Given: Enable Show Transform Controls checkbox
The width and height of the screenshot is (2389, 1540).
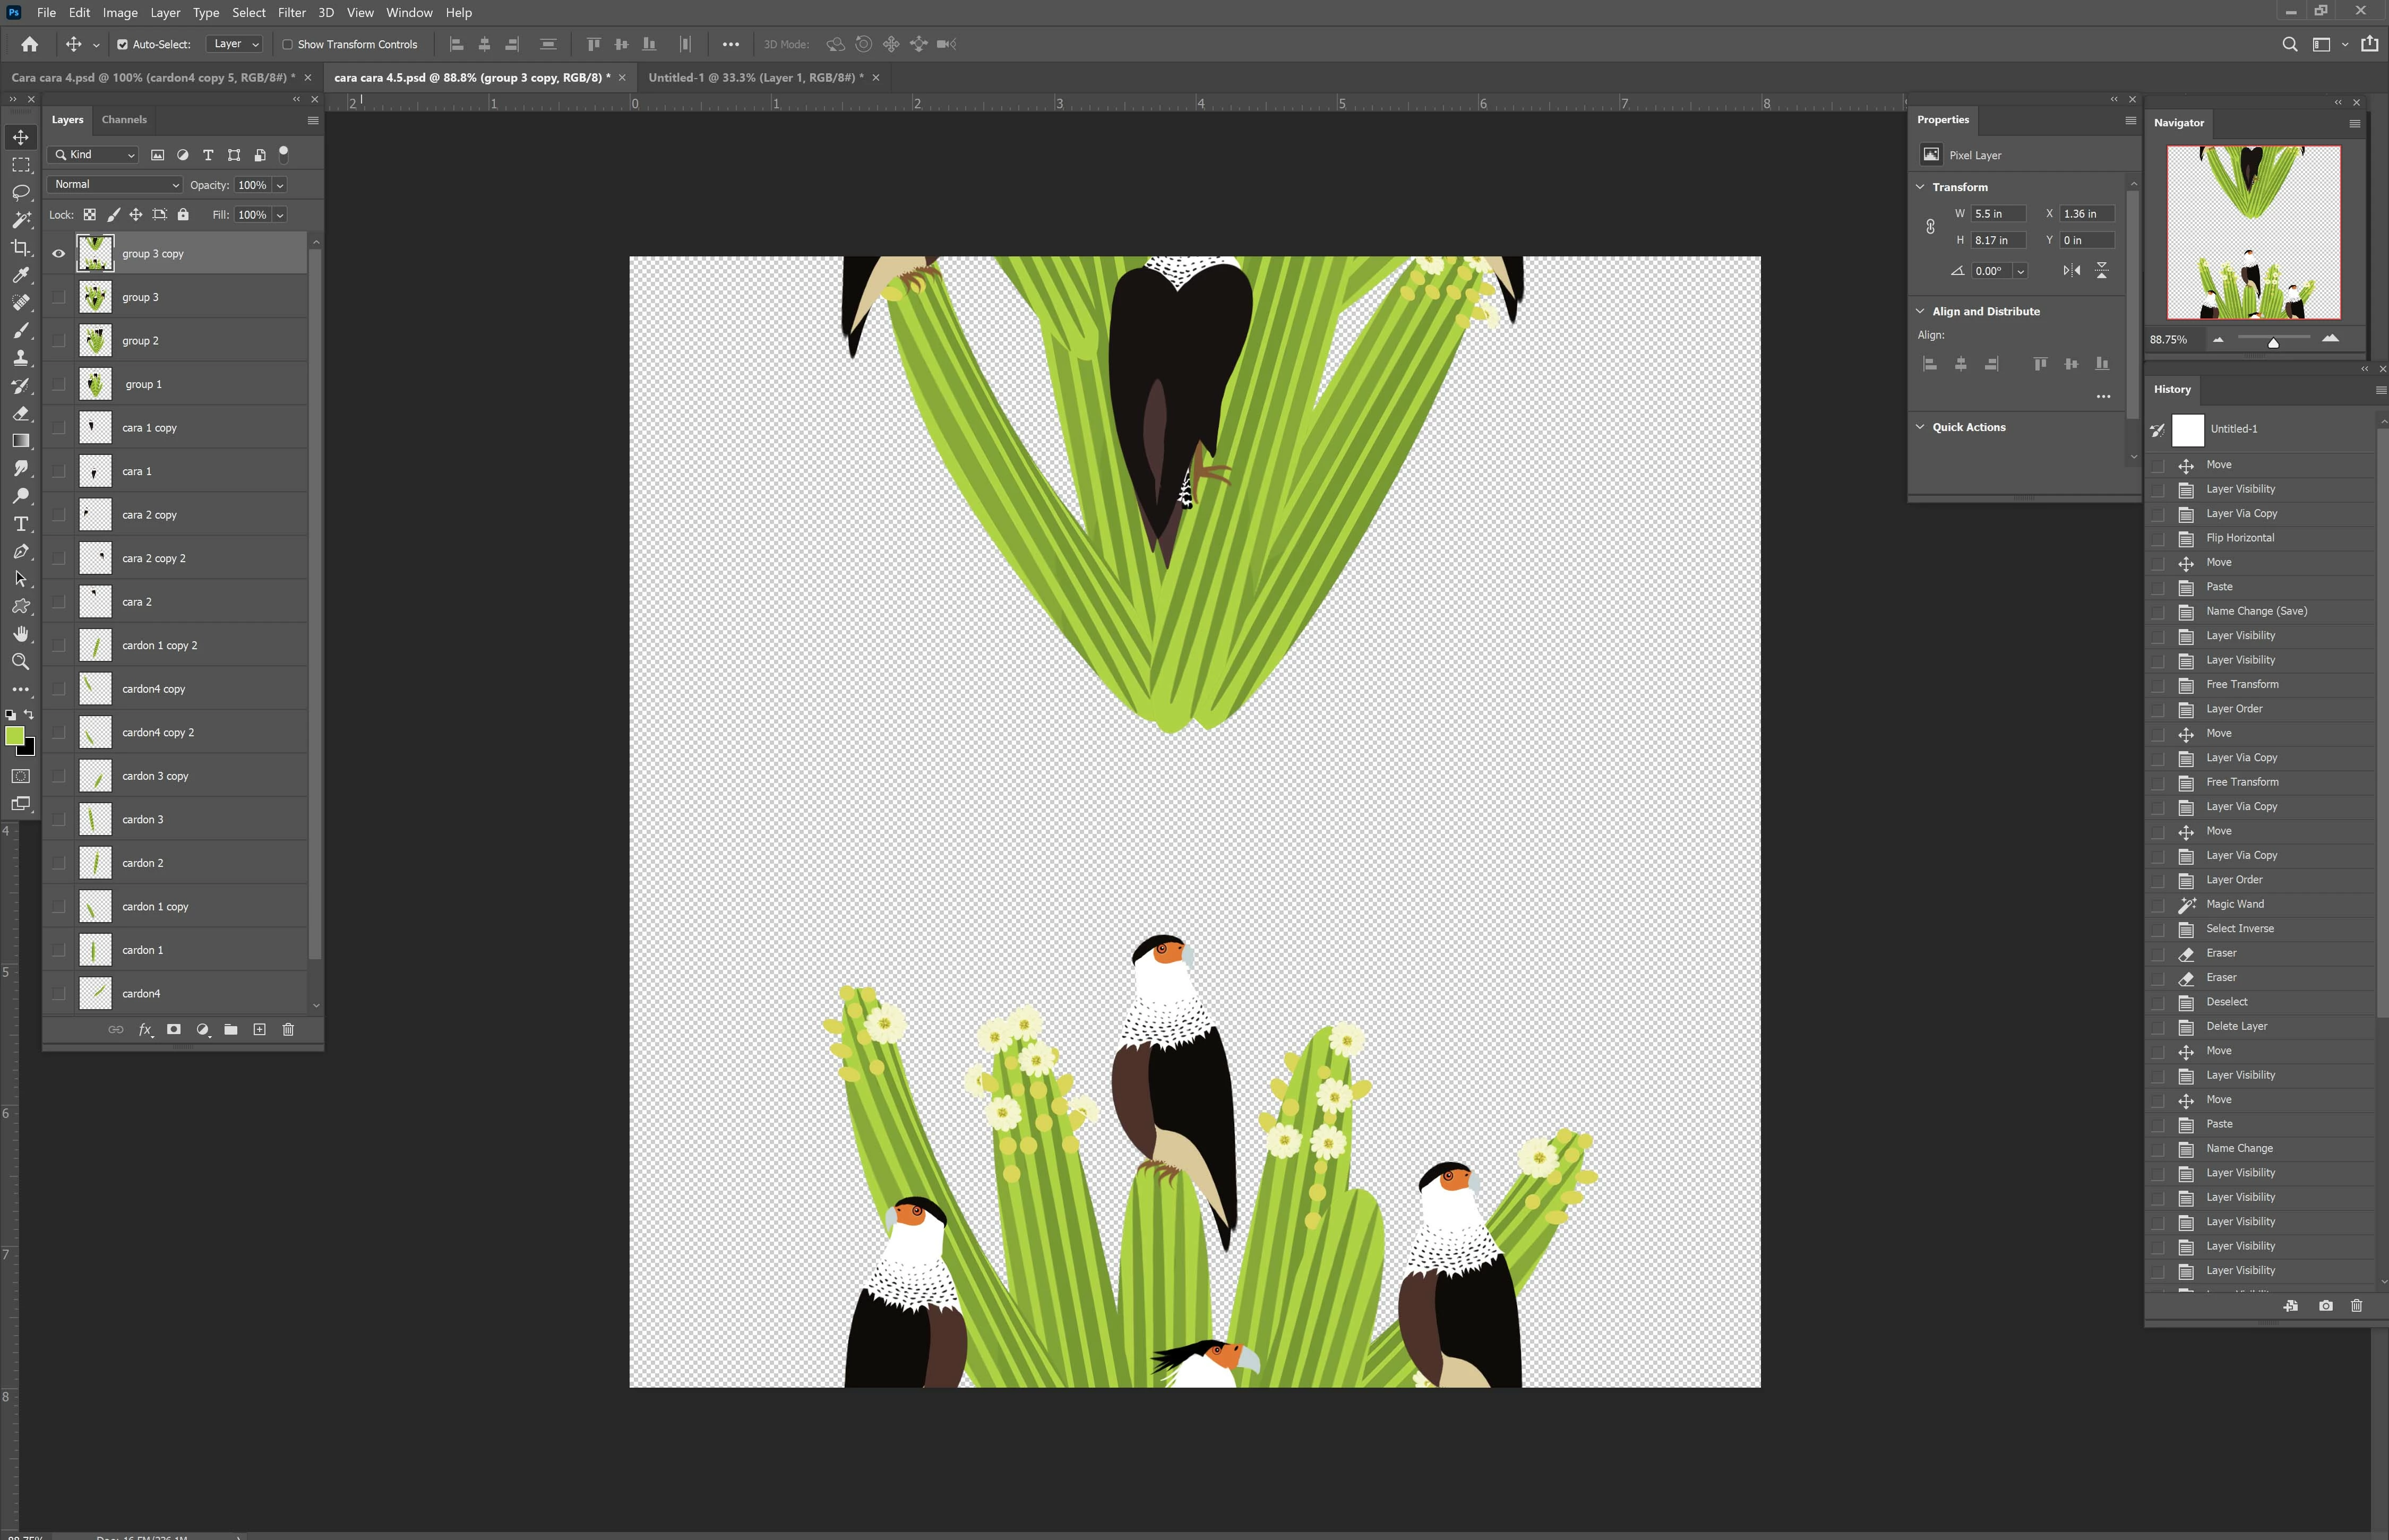Looking at the screenshot, I should click(288, 44).
